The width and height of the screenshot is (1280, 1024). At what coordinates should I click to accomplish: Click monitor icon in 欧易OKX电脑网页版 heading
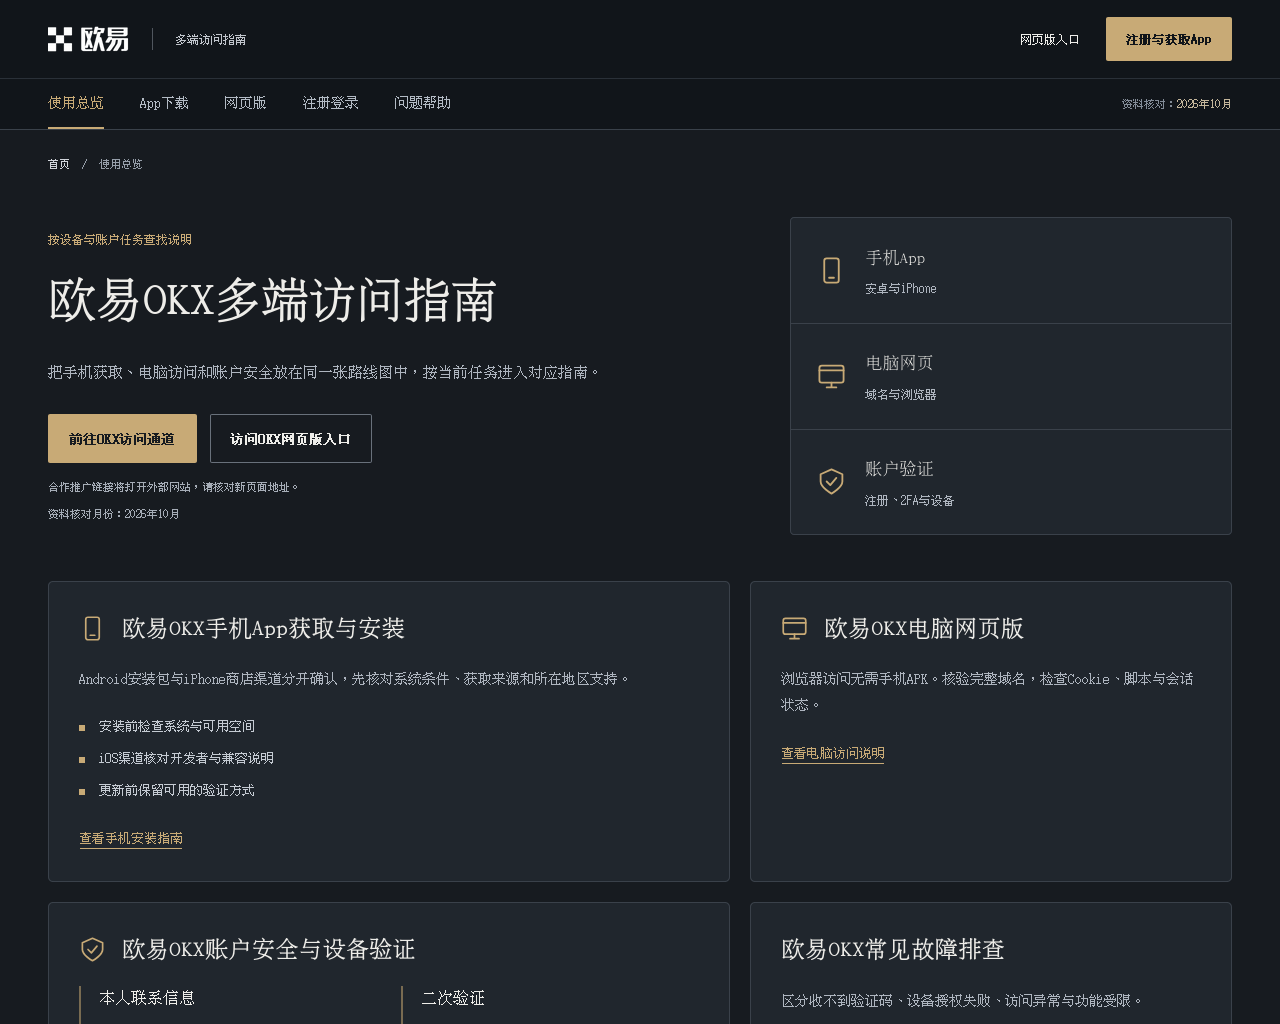point(794,628)
